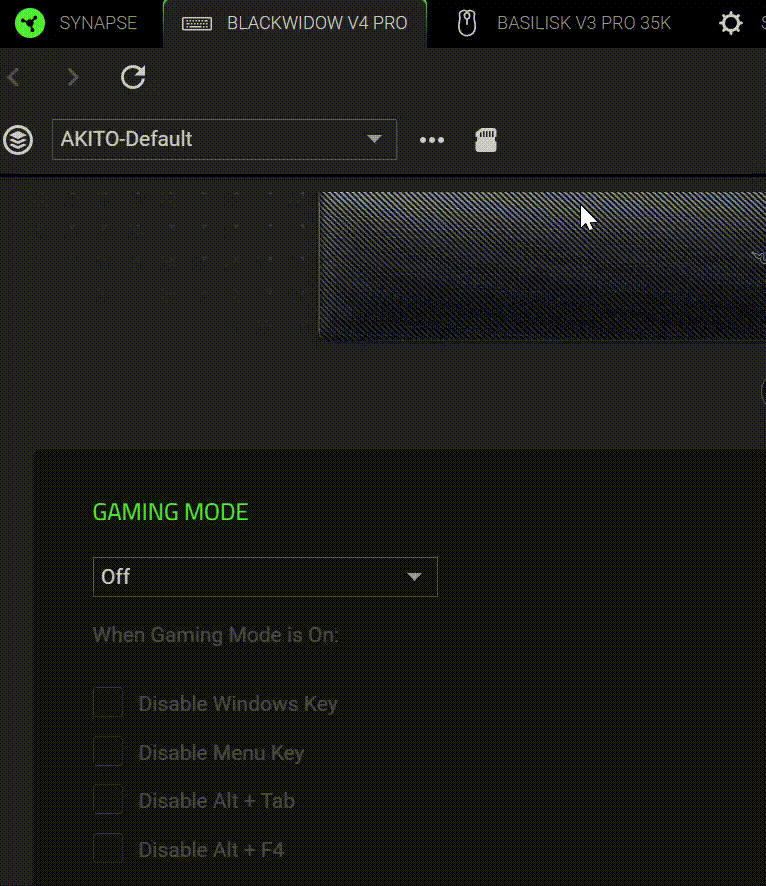Click the onboard memory card icon
Screen dimensions: 766x886
tap(486, 140)
